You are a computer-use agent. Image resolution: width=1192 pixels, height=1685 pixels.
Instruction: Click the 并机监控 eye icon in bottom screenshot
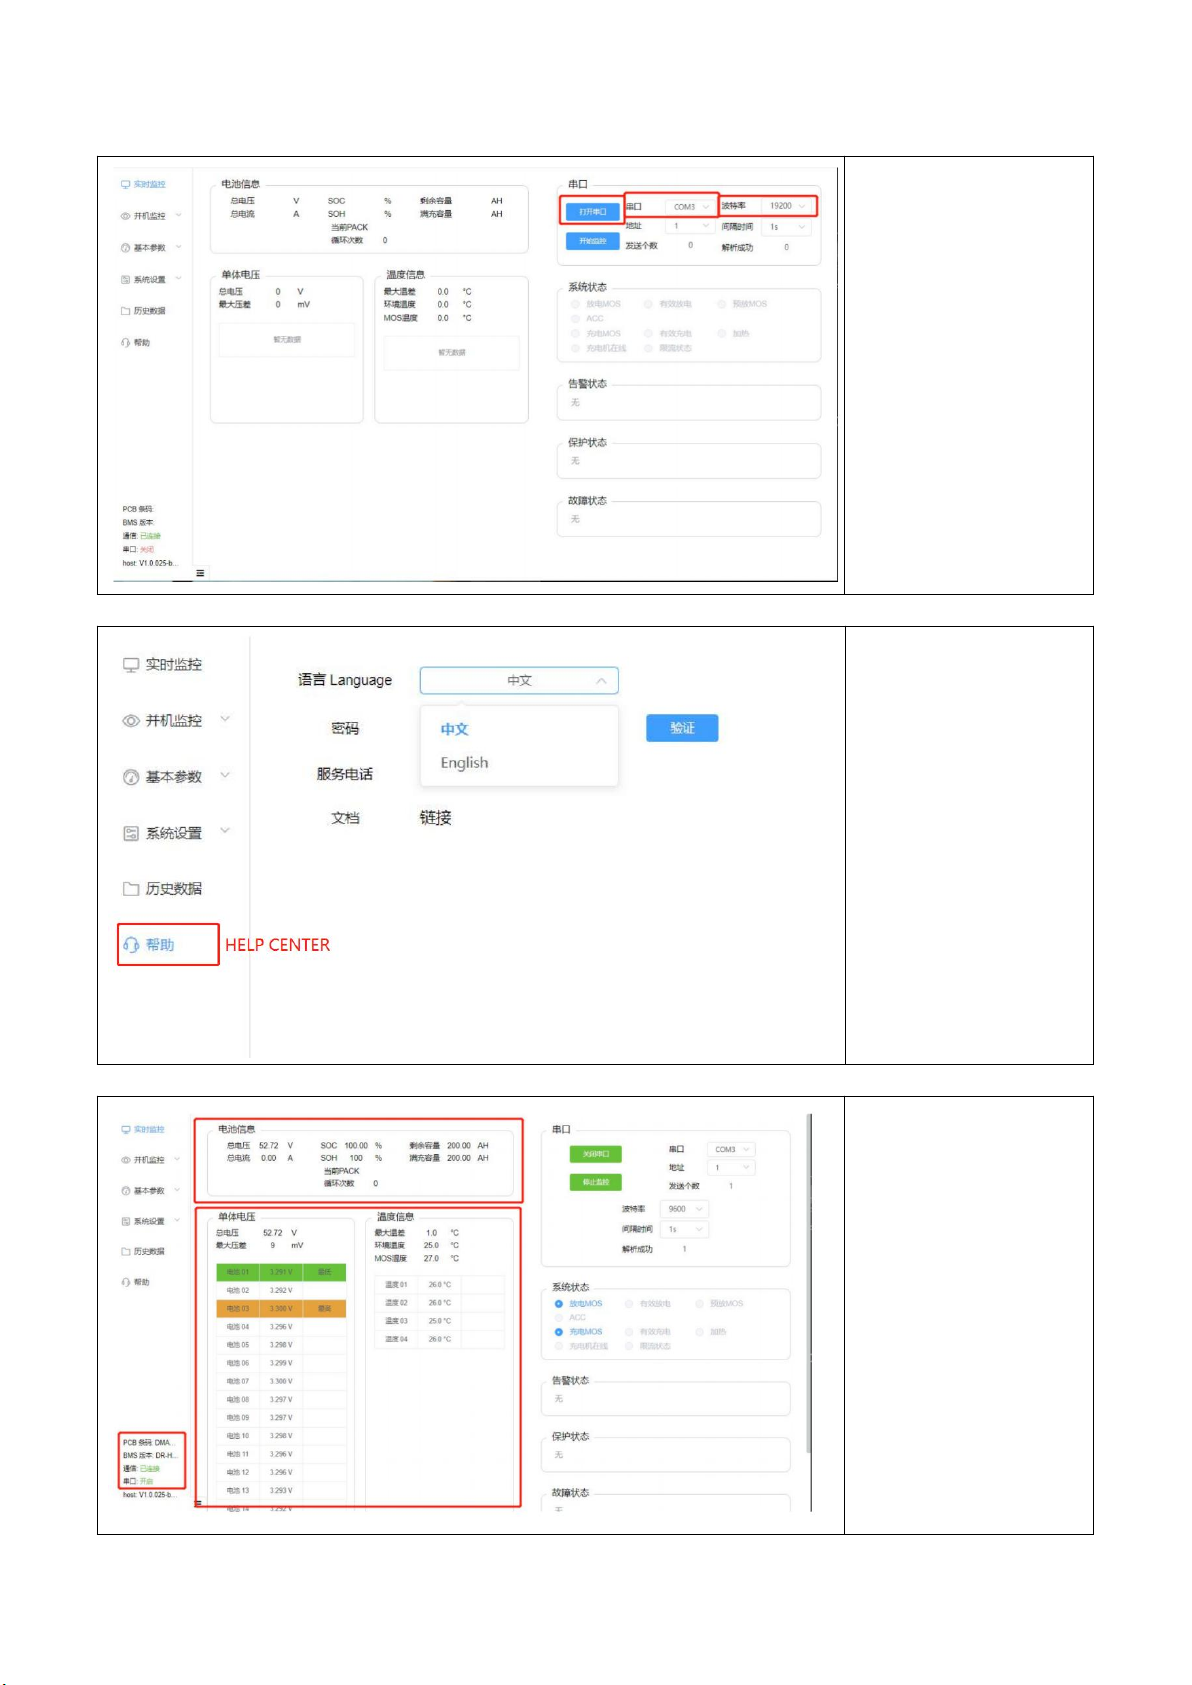coord(125,1160)
